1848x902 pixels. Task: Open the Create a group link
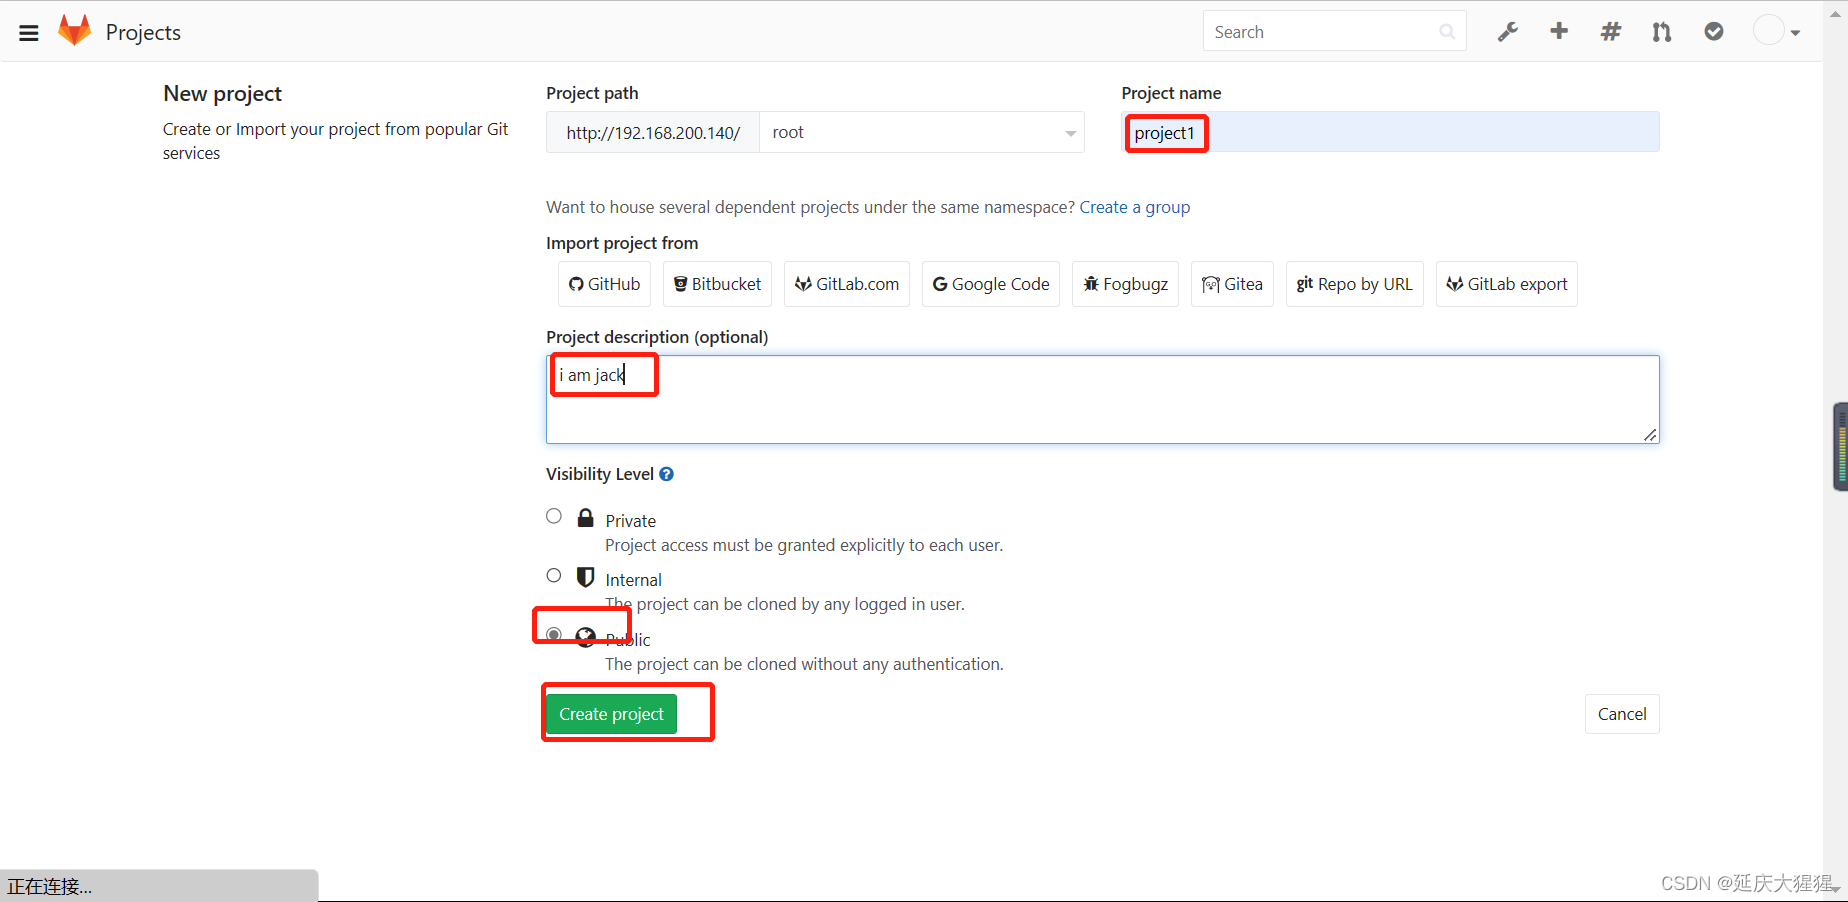pyautogui.click(x=1135, y=207)
